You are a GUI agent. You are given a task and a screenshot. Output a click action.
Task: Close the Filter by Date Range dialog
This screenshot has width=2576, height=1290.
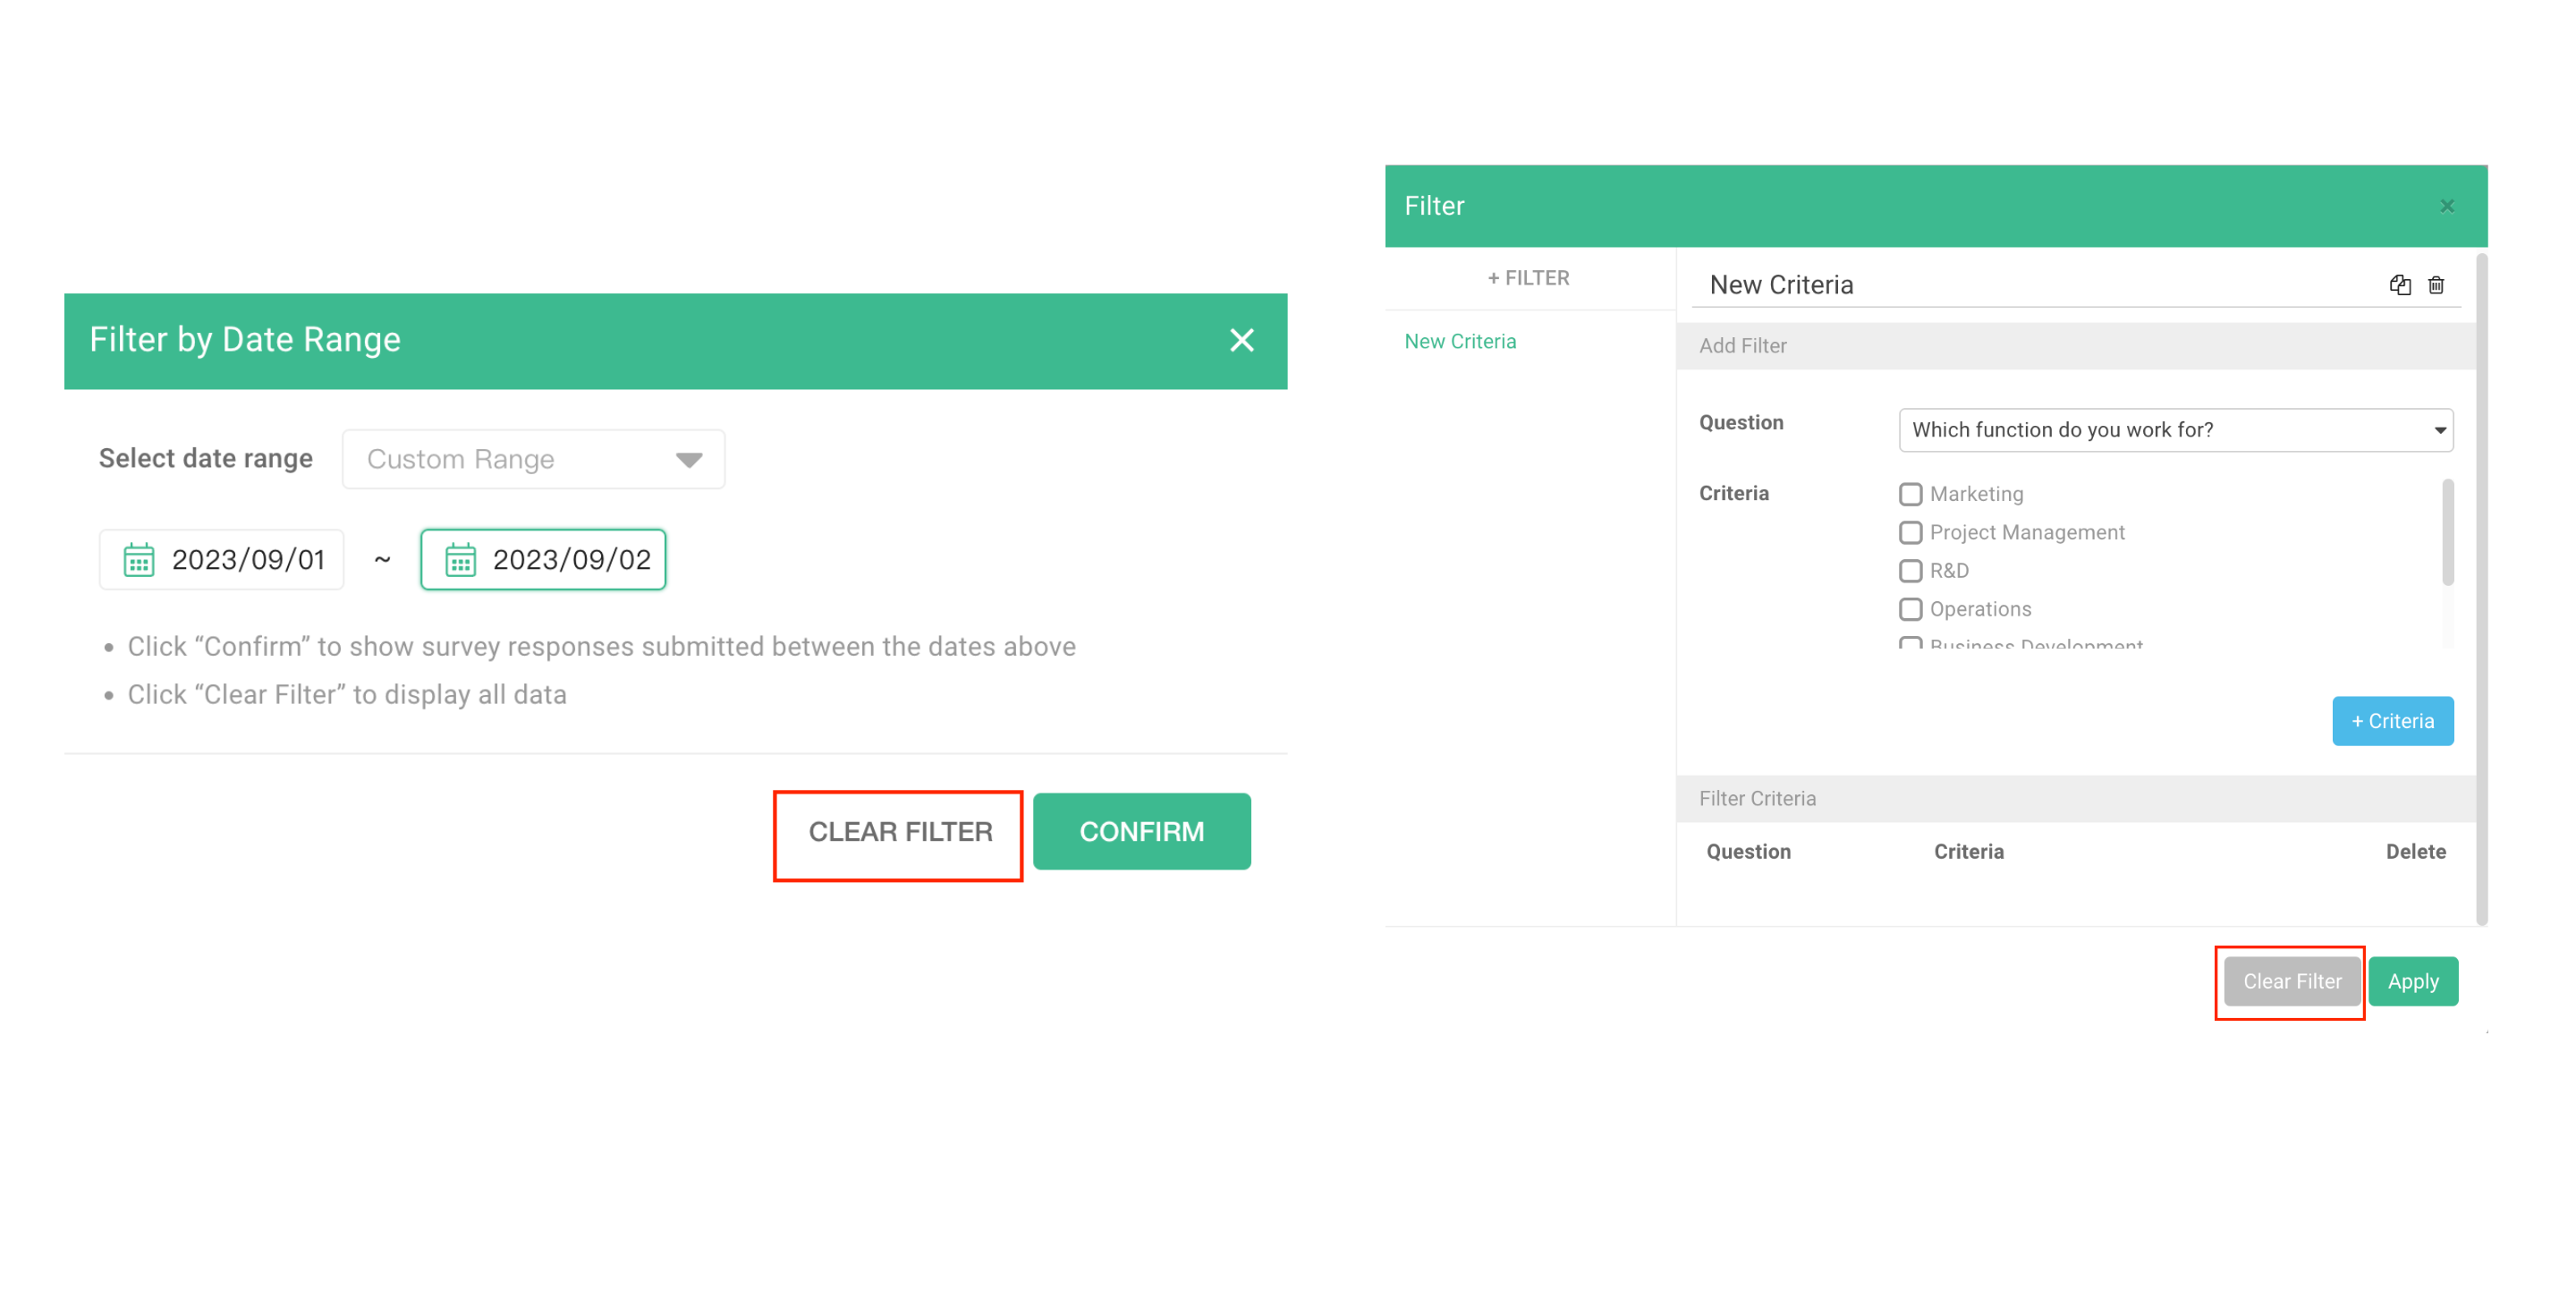tap(1241, 341)
